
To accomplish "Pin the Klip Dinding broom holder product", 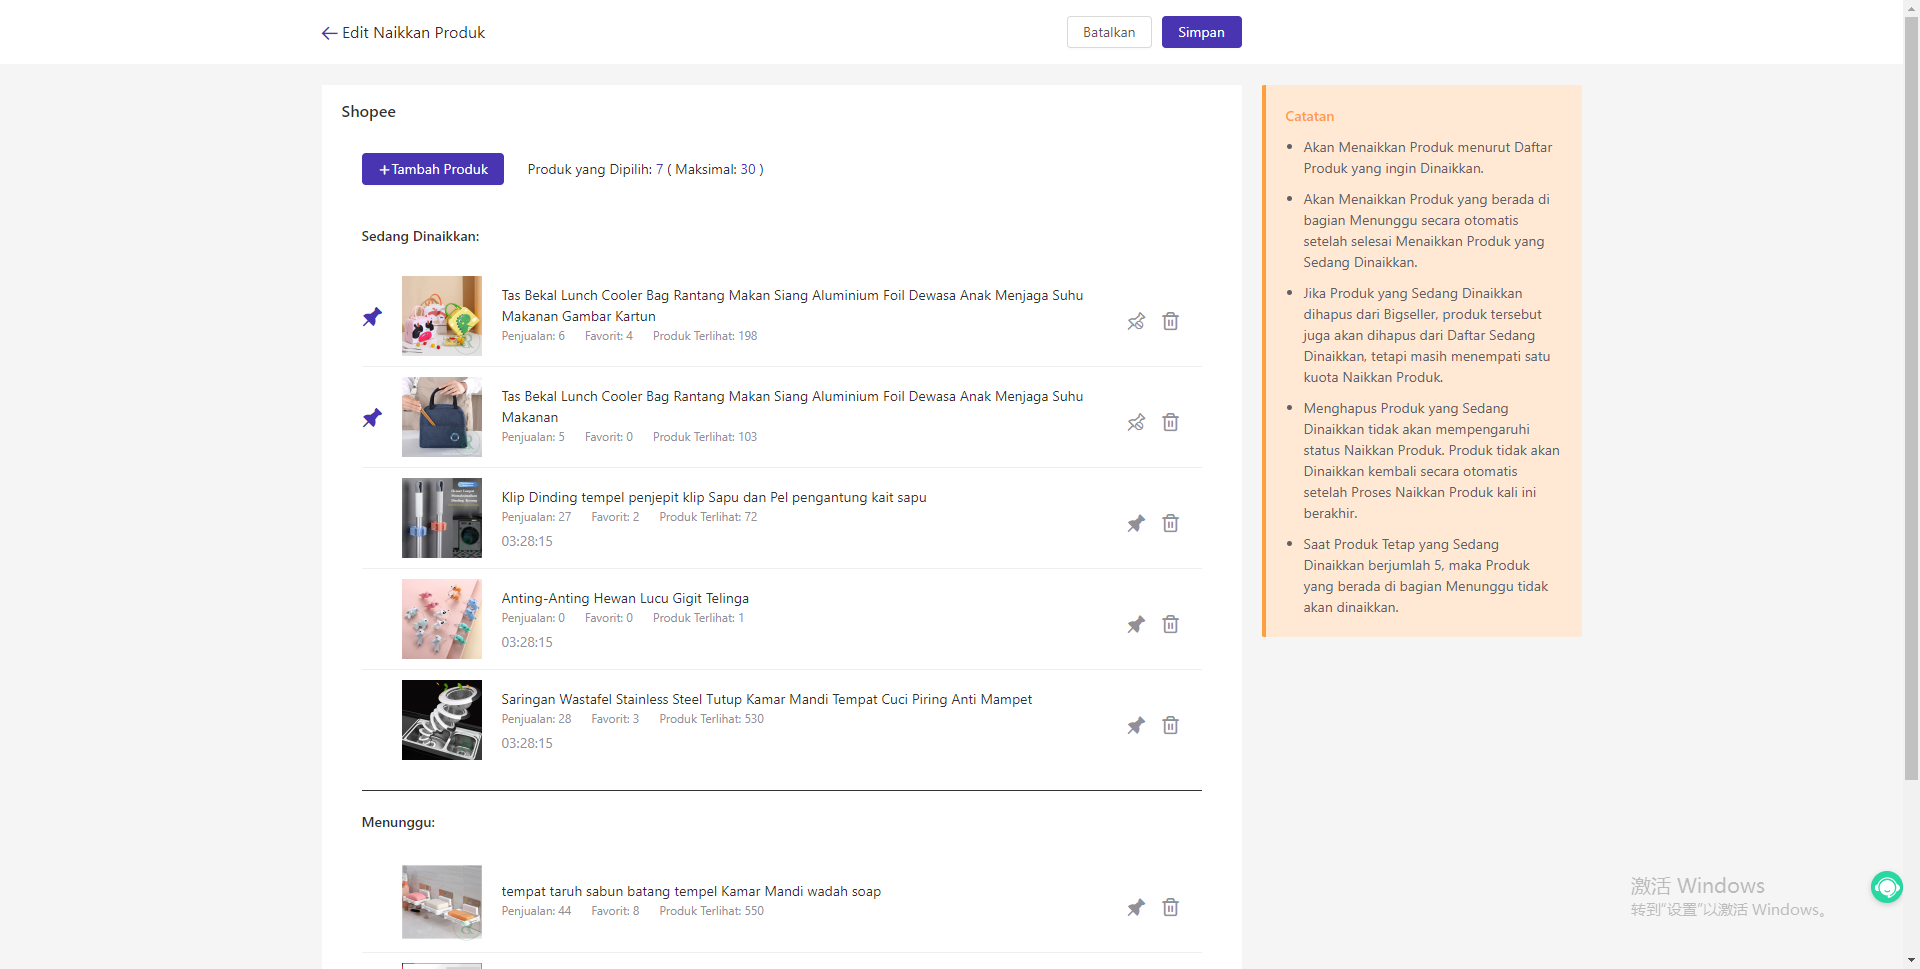I will (x=1136, y=524).
